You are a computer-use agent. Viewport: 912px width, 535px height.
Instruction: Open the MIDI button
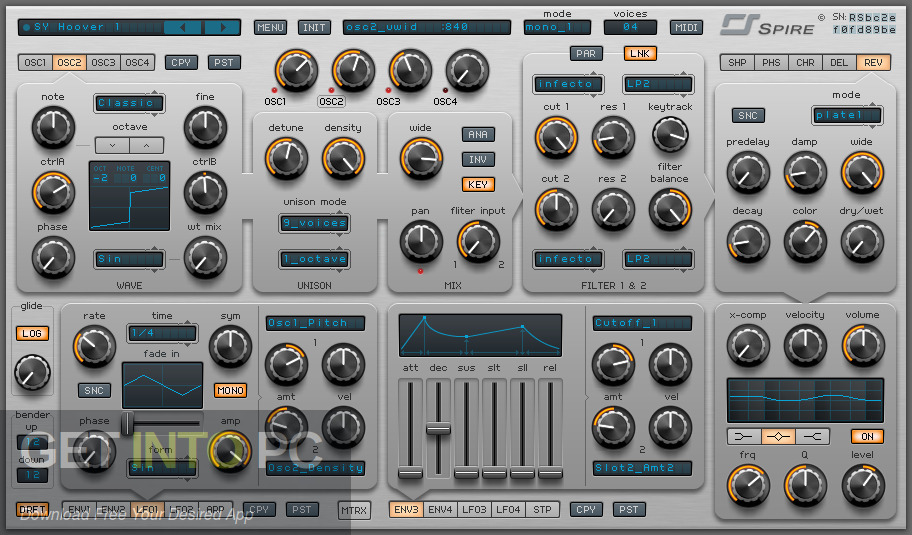[x=686, y=27]
